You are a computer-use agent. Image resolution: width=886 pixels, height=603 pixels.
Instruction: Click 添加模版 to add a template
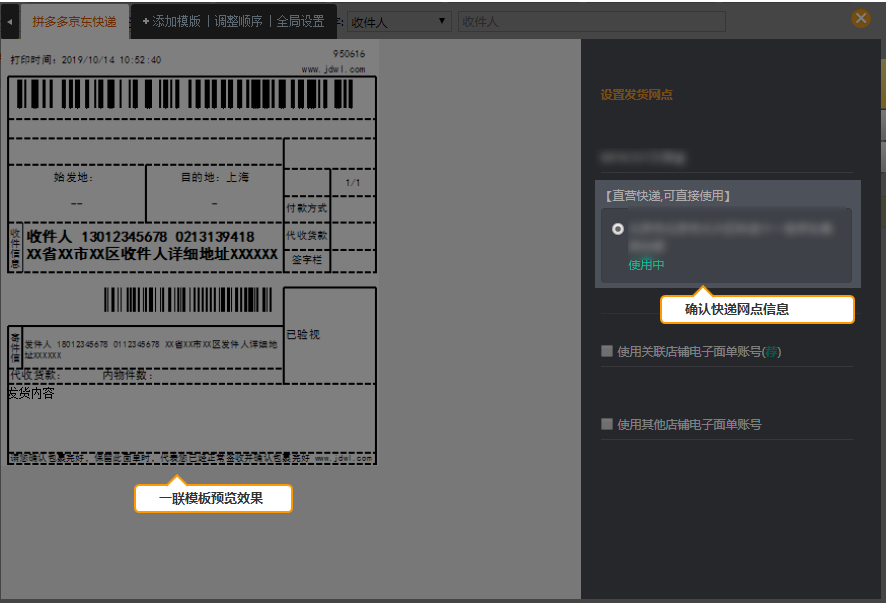171,21
